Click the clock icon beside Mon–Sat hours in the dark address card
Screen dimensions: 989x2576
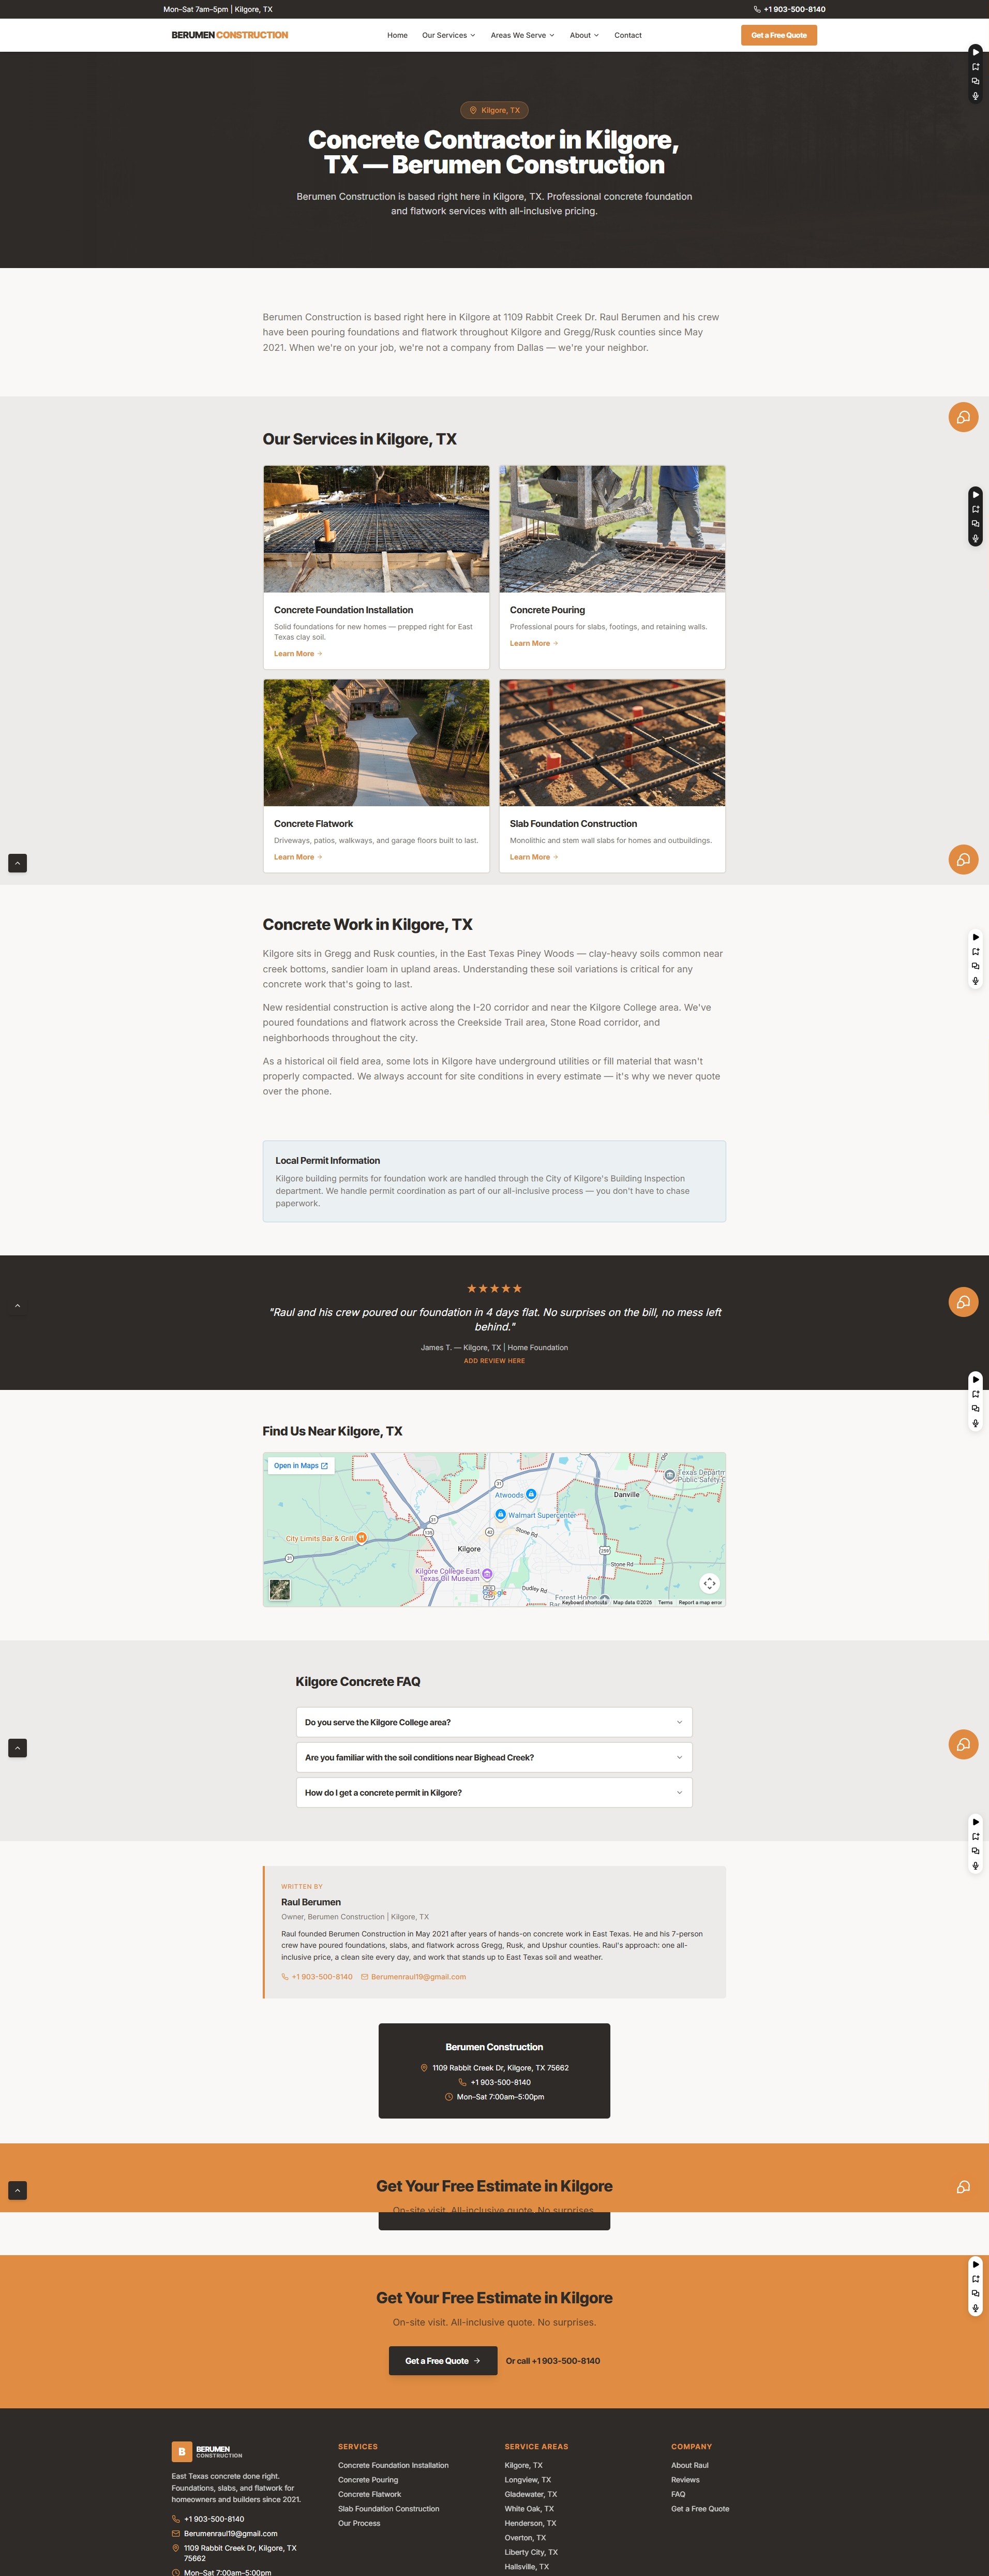pos(449,2097)
